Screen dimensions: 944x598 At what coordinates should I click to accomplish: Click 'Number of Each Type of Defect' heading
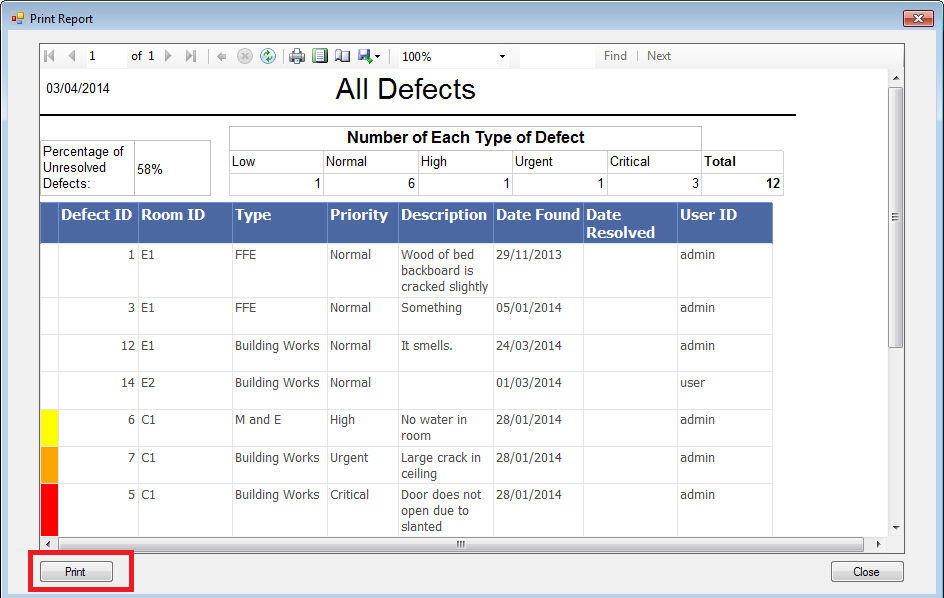pos(465,137)
